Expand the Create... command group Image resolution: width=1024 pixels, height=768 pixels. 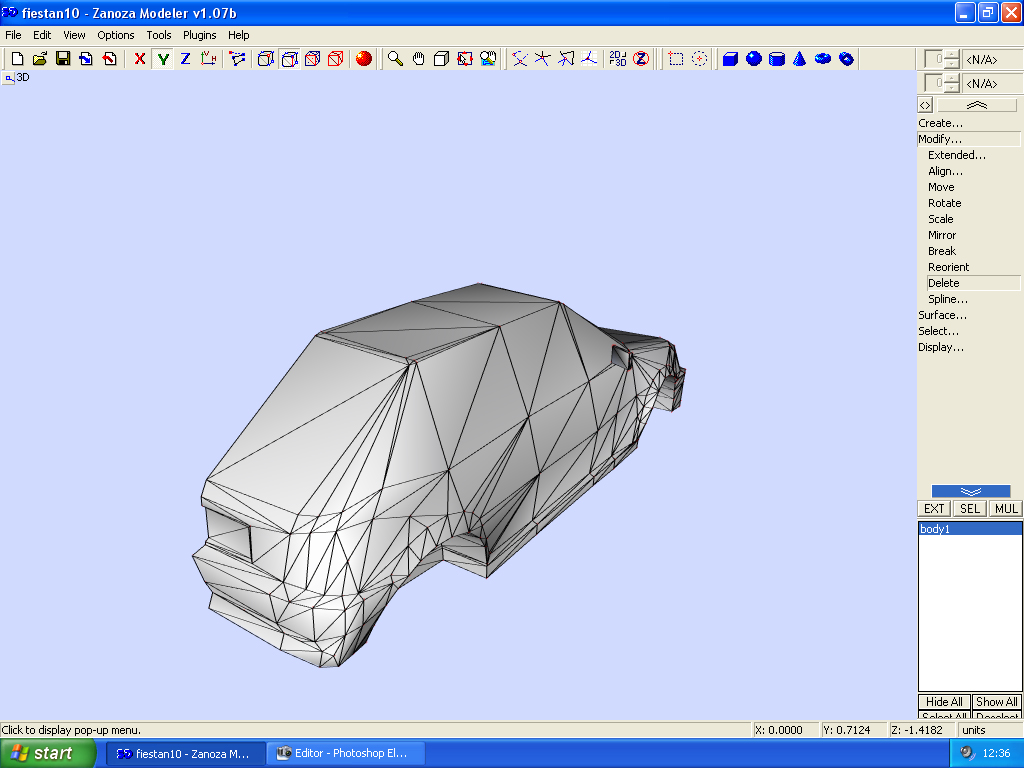tap(941, 123)
